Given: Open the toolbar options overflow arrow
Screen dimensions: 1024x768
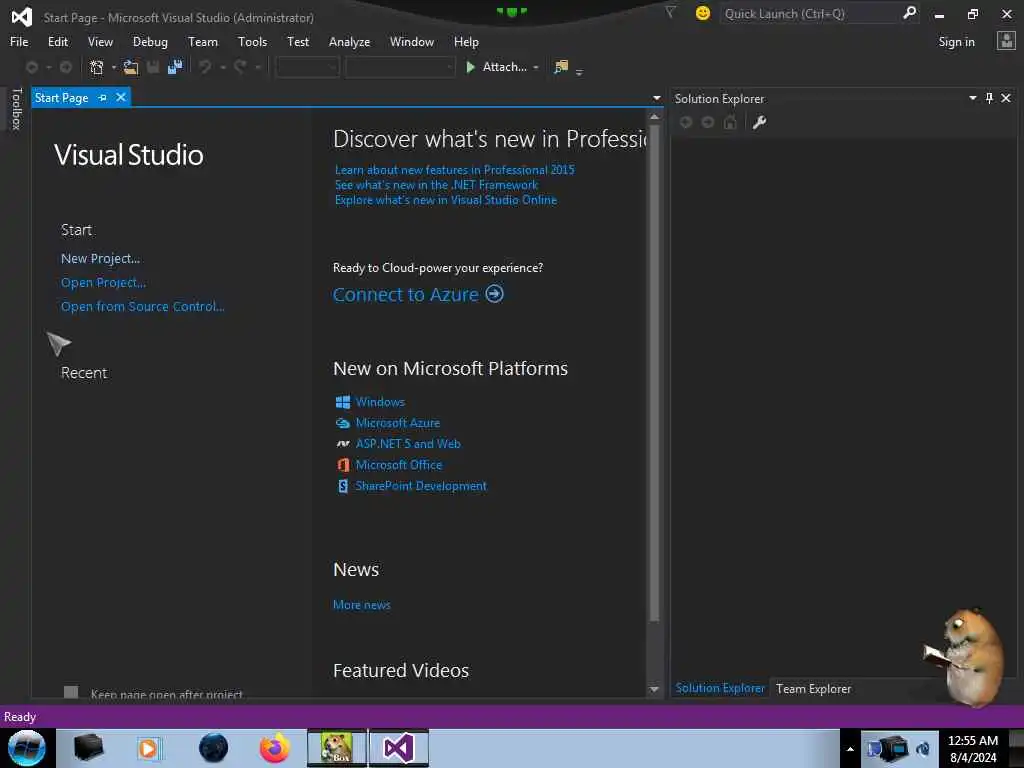Looking at the screenshot, I should (x=579, y=72).
